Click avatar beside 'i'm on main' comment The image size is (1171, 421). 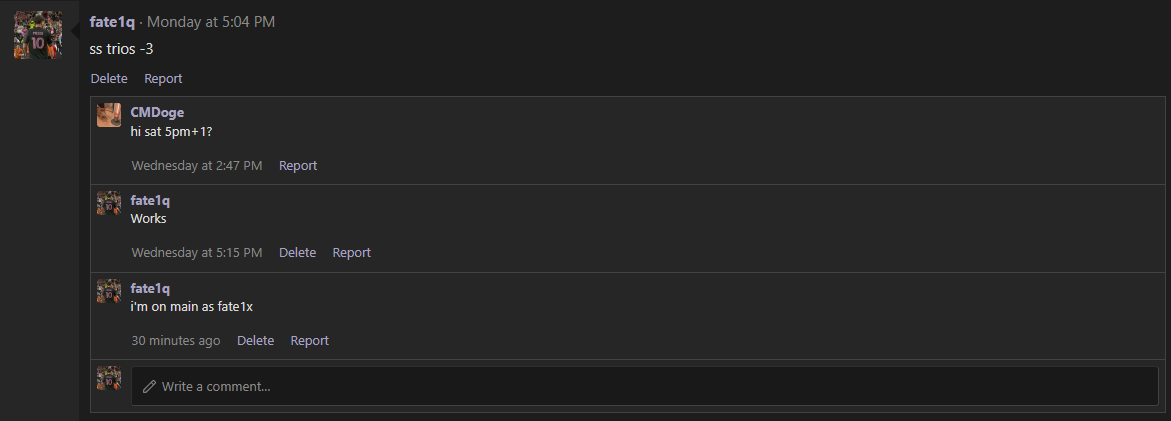[109, 291]
